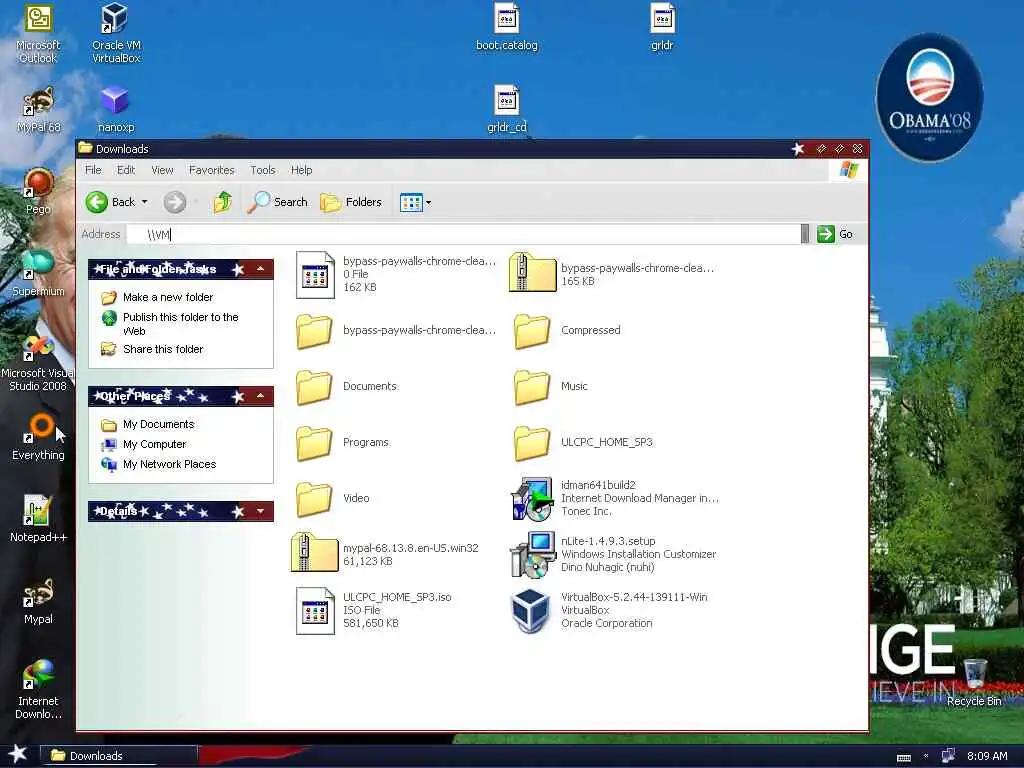This screenshot has height=768, width=1024.
Task: Select the Music folder
Action: [551, 387]
